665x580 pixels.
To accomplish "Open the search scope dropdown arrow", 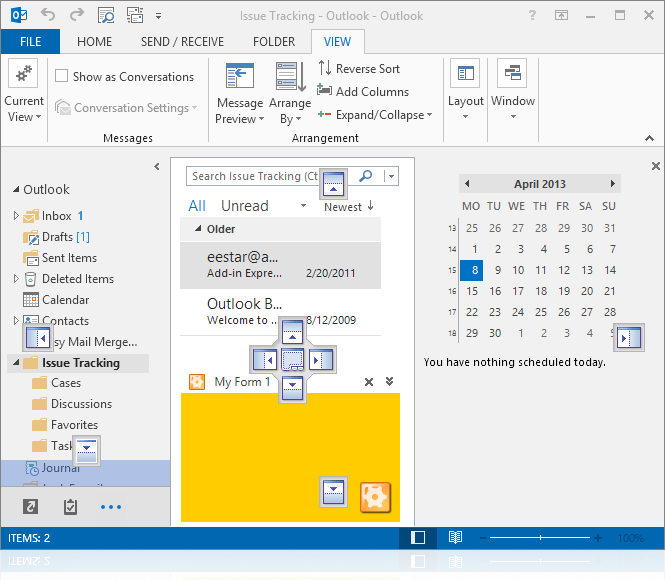I will tap(391, 176).
